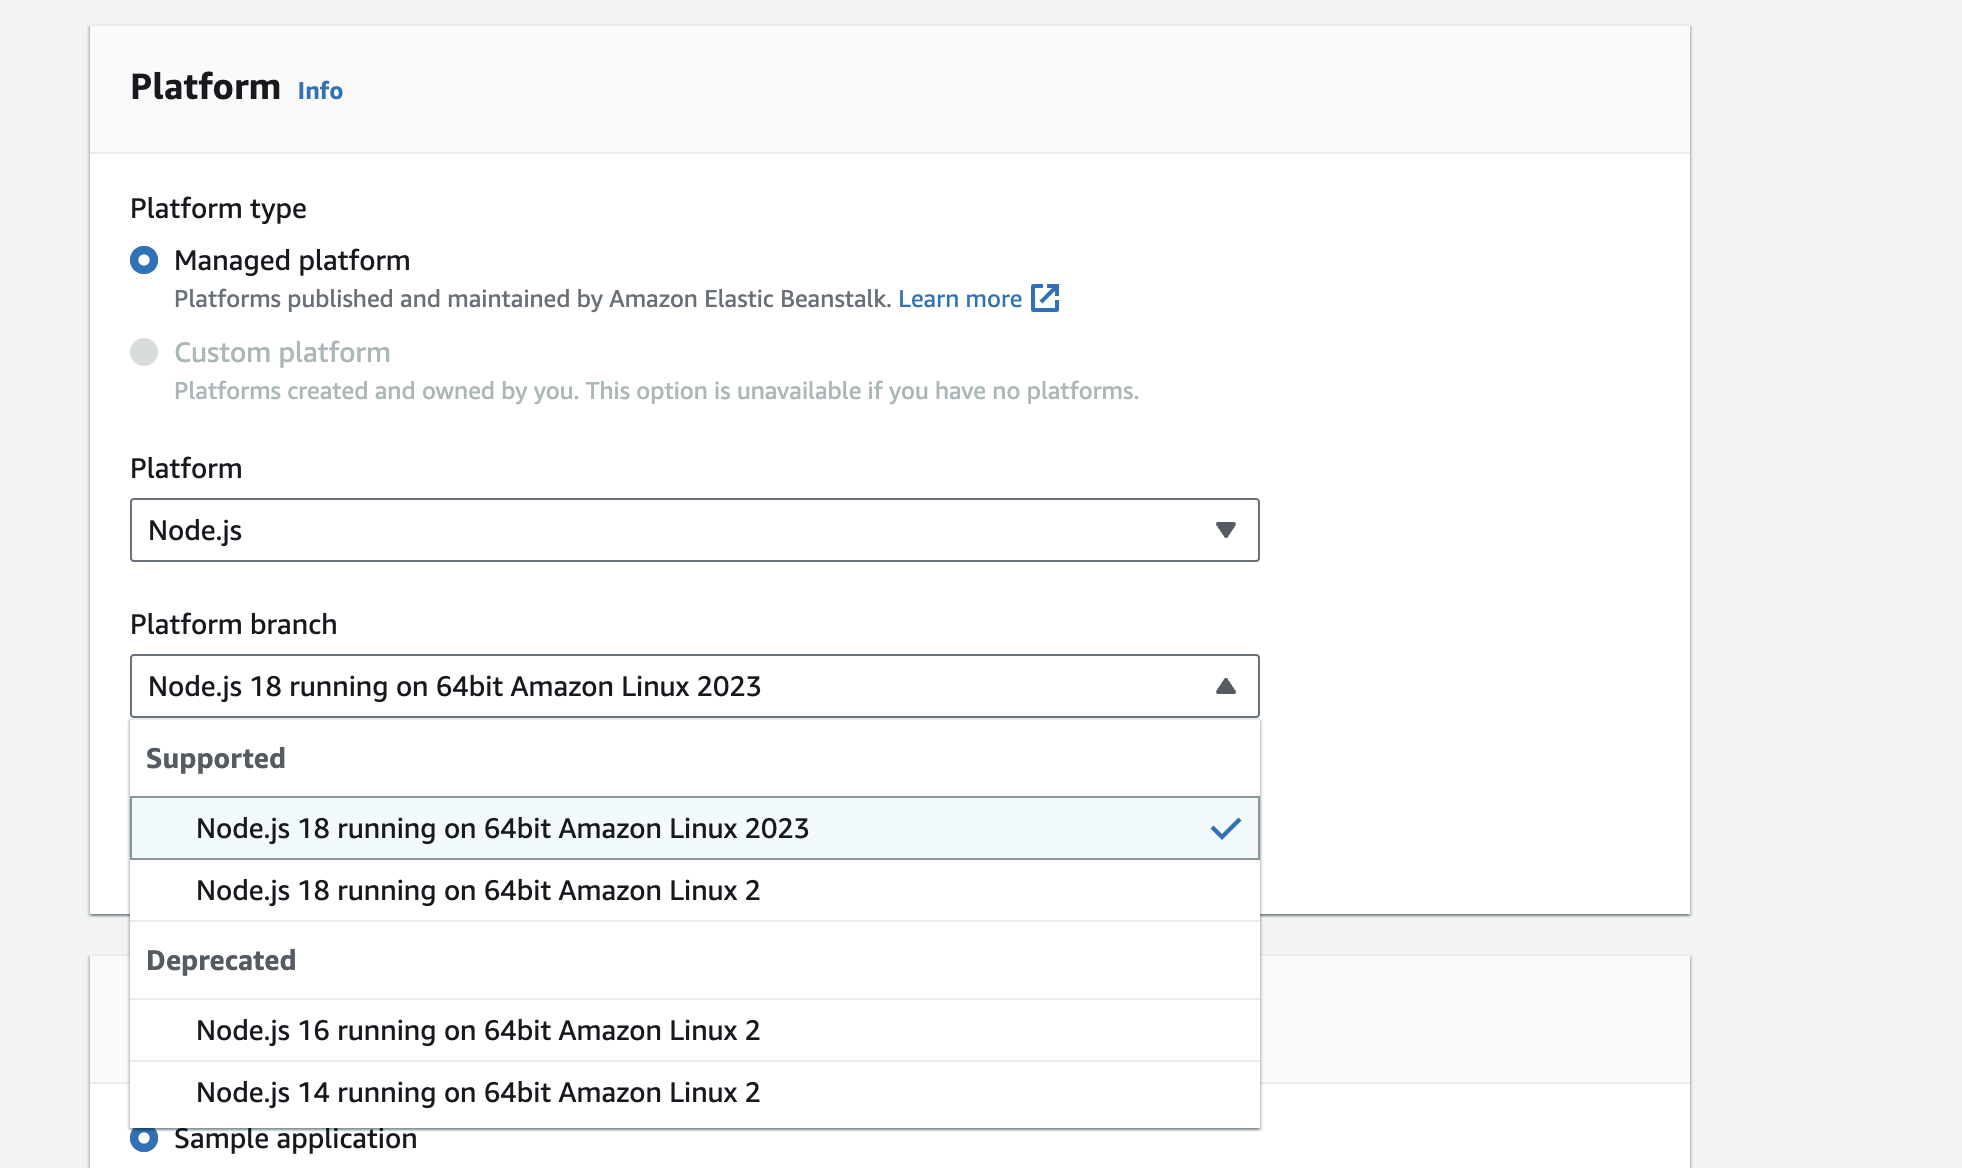Choose Node.js 18 on Amazon Linux 2

click(478, 890)
